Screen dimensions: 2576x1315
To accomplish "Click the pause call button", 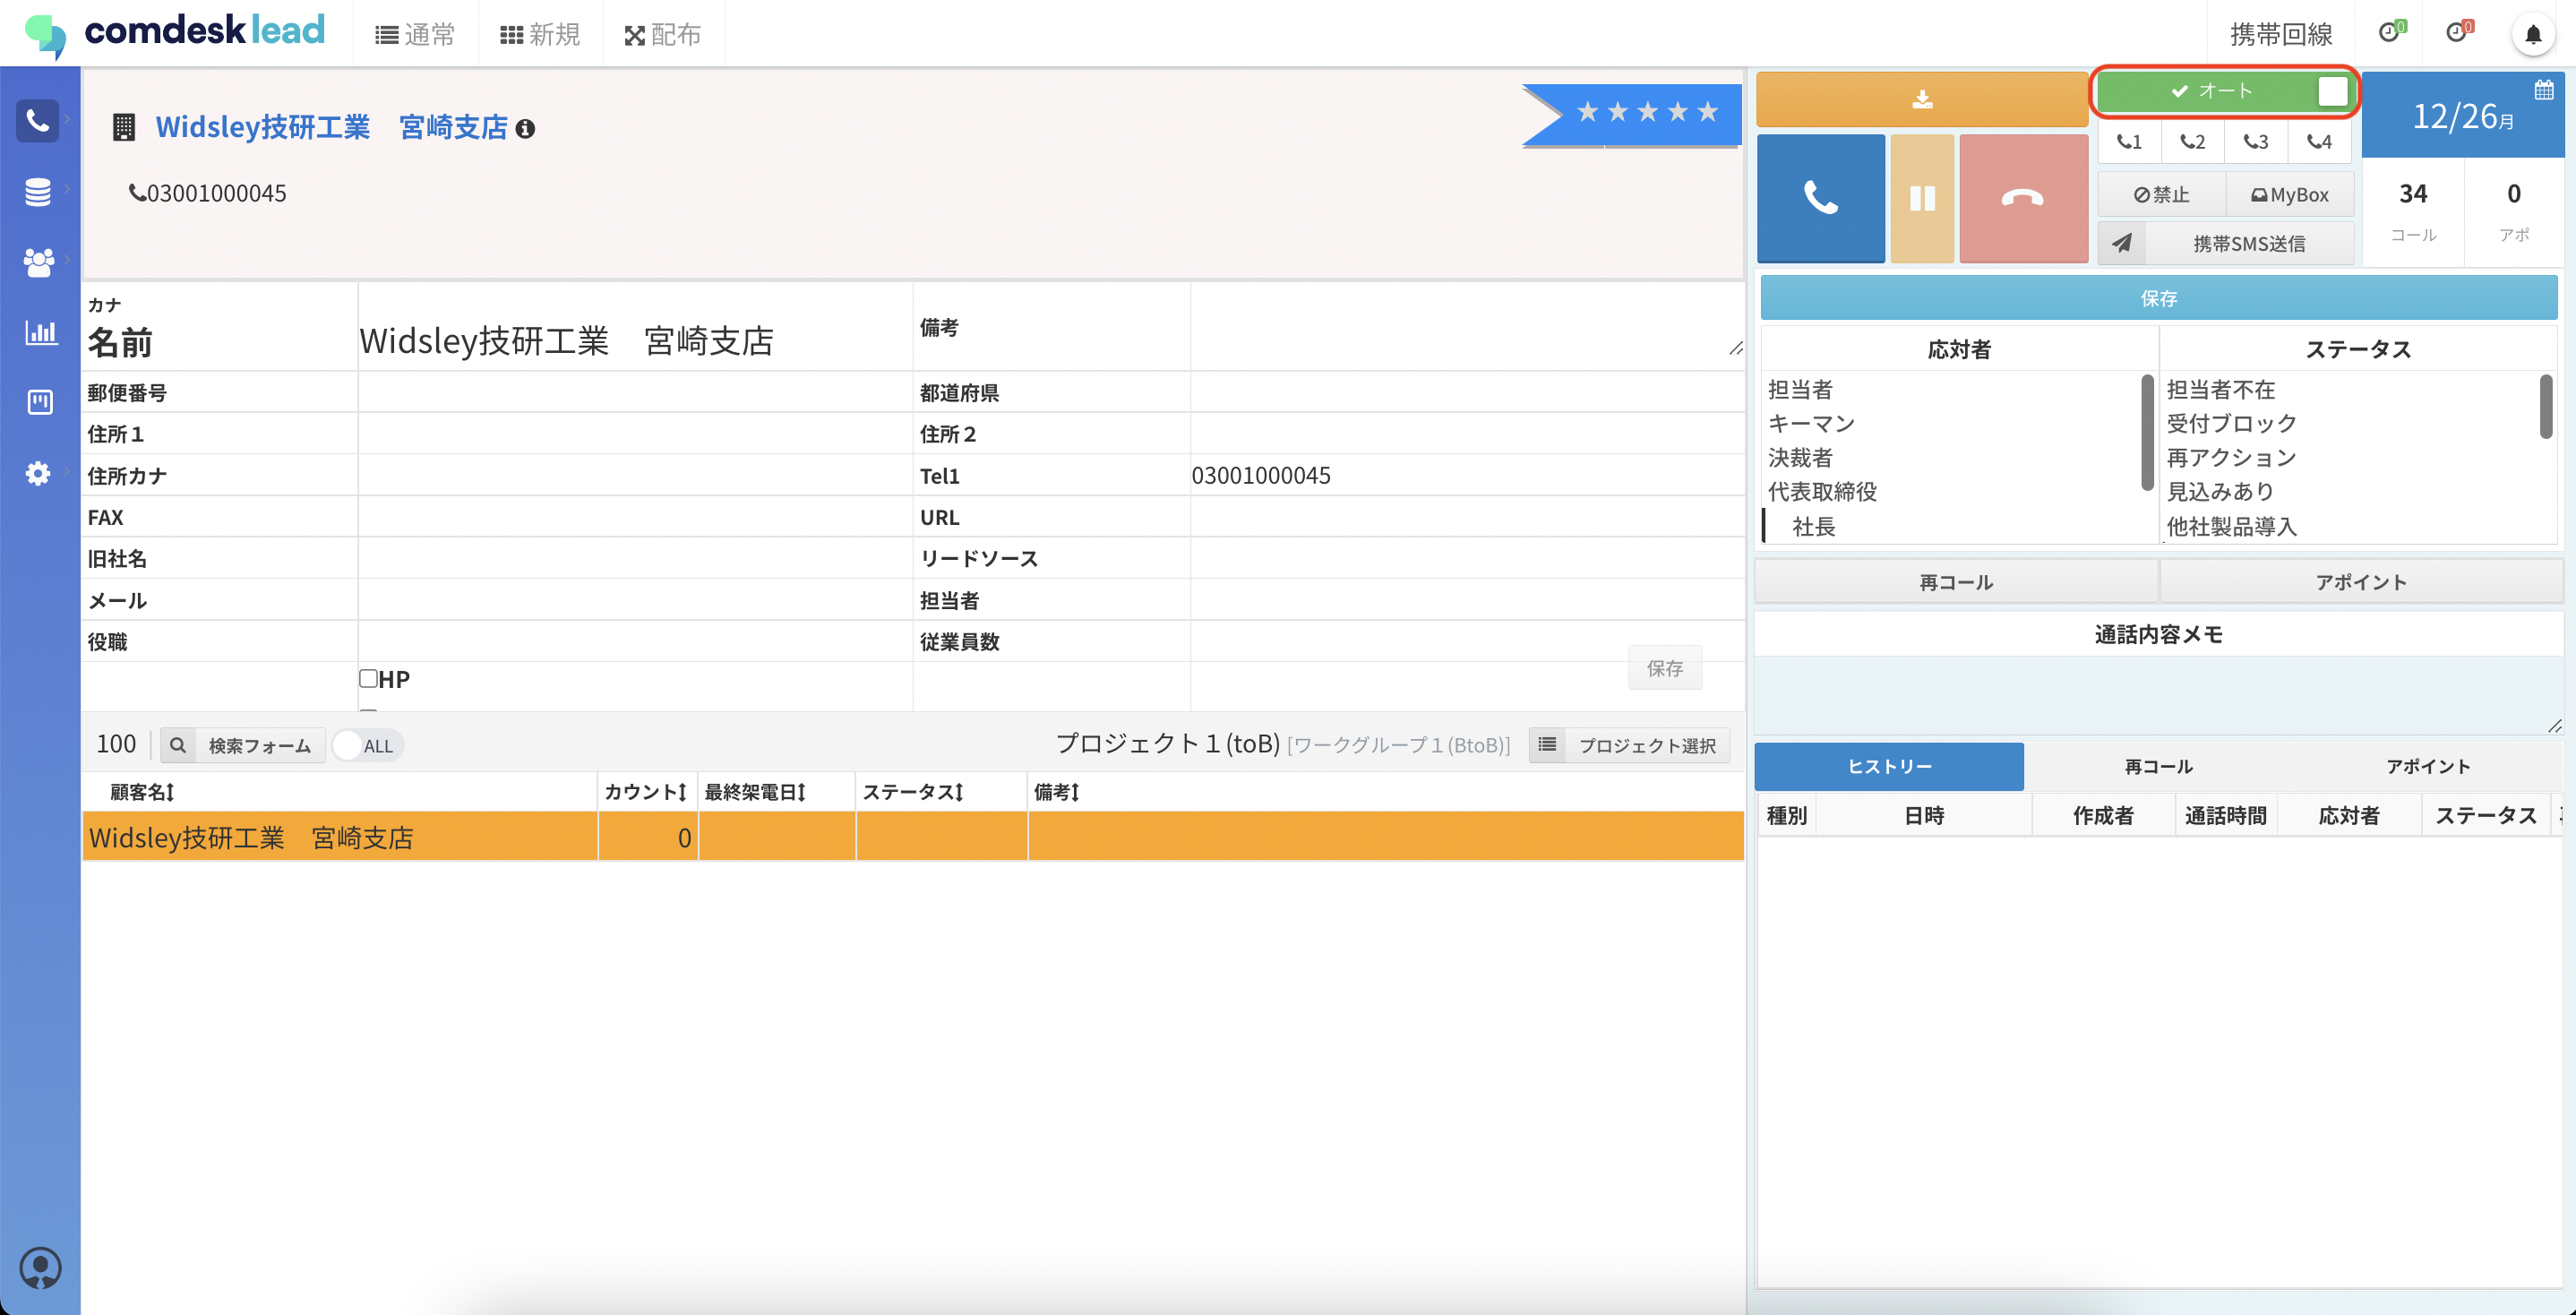I will click(x=1921, y=198).
